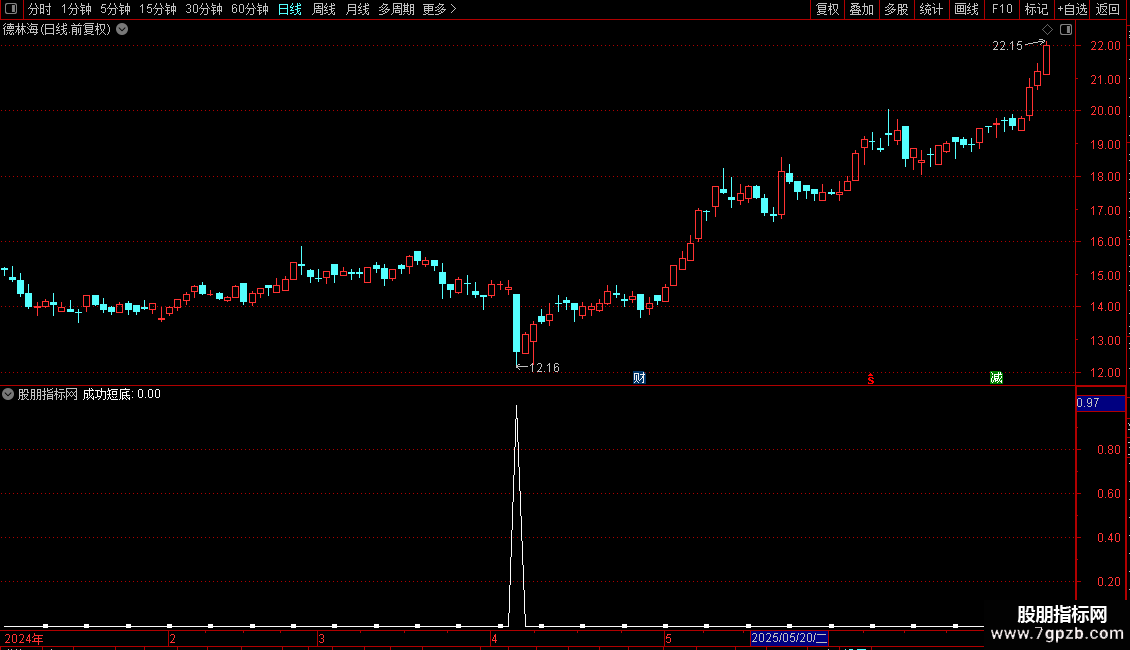This screenshot has height=650, width=1130.
Task: Switch to 分时 intraday view
Action: coord(40,9)
